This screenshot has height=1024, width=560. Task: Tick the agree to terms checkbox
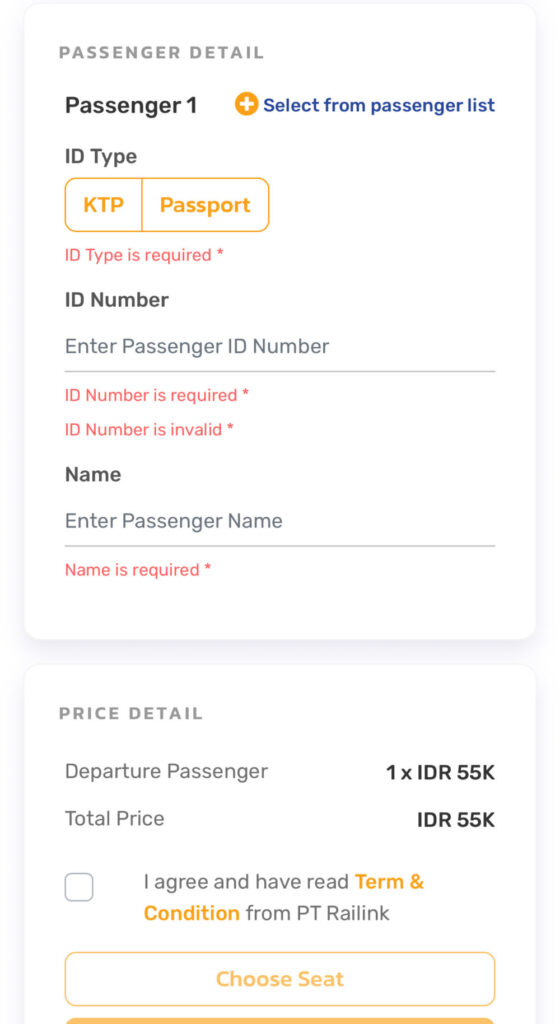tap(79, 888)
